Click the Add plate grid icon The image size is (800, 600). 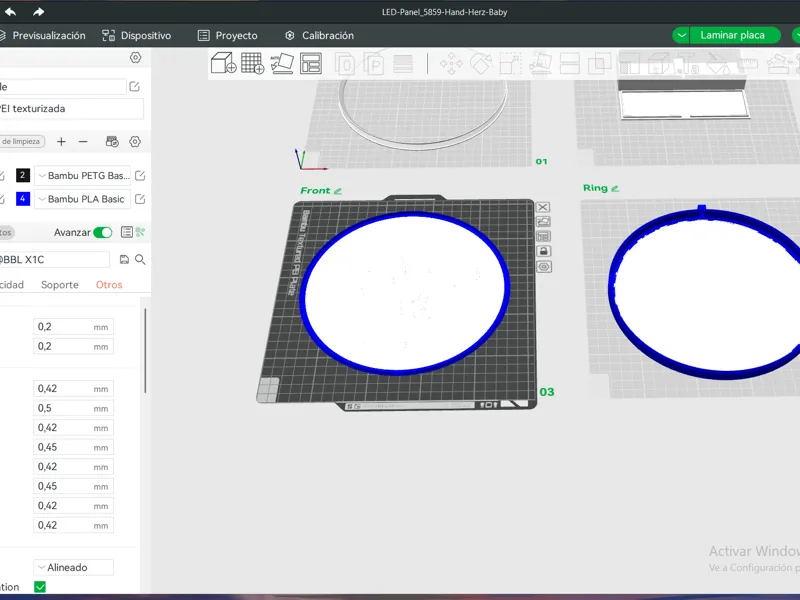[x=253, y=63]
